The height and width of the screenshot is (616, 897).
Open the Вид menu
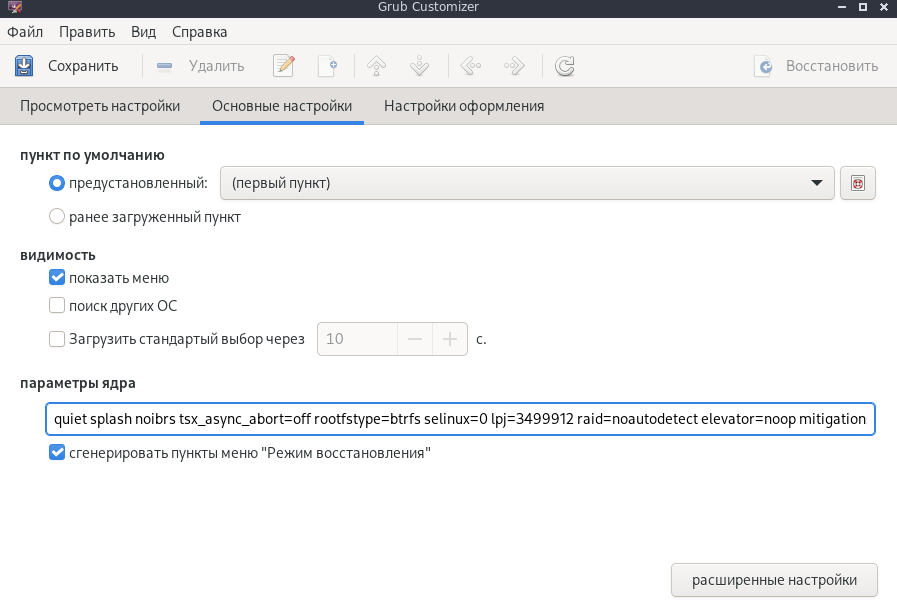144,32
